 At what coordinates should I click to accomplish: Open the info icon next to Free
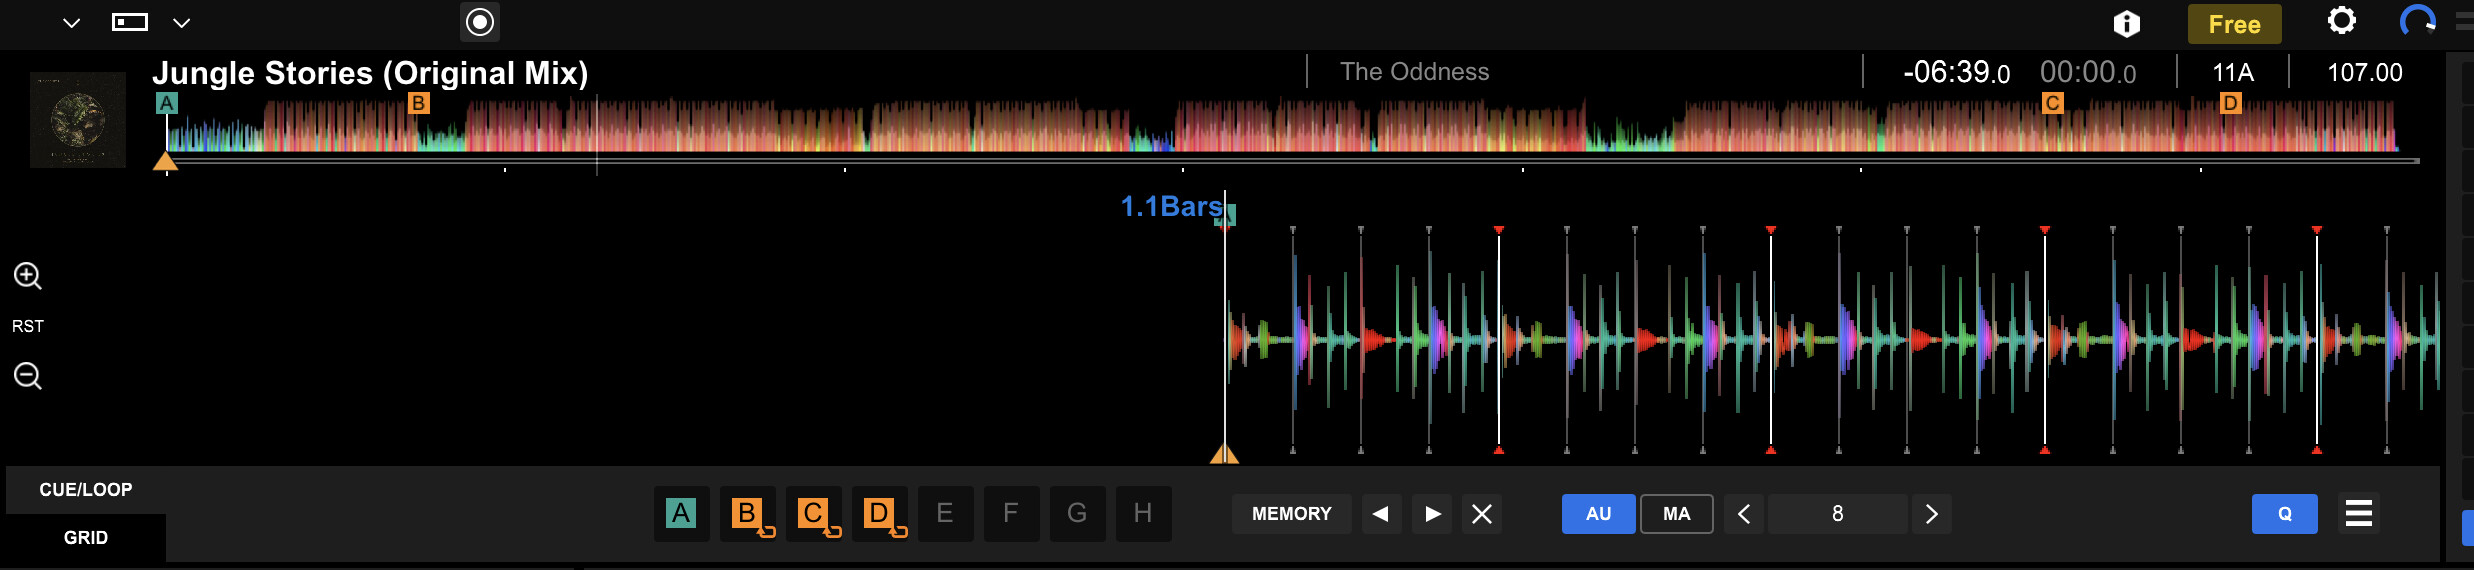pyautogui.click(x=2126, y=24)
